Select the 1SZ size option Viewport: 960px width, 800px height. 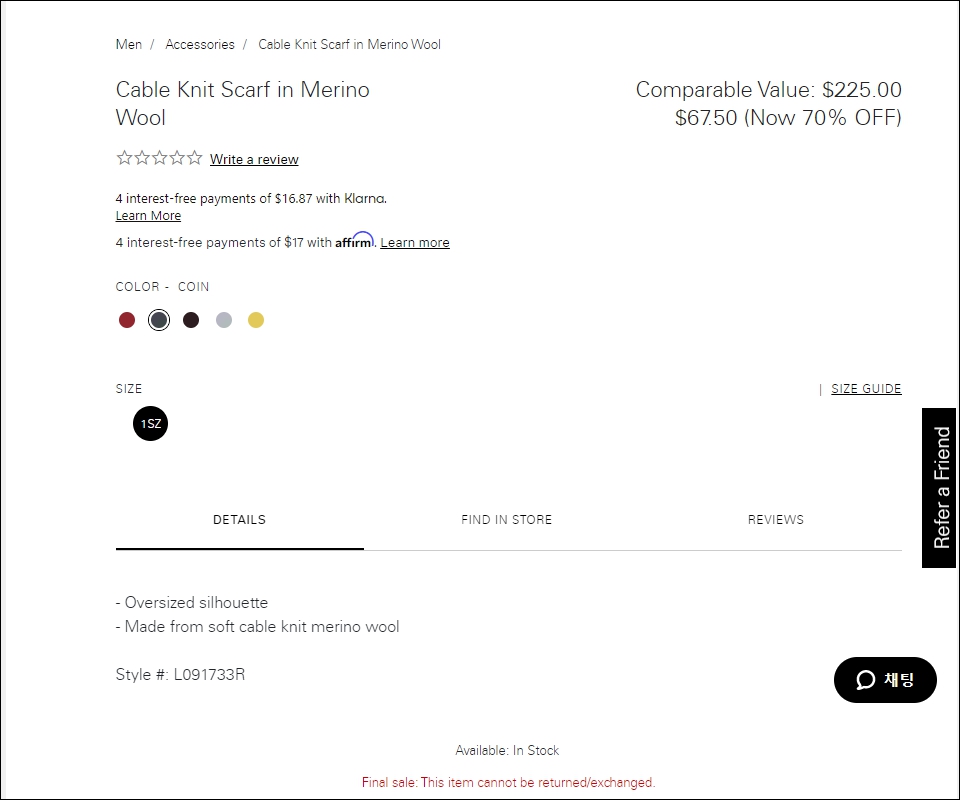[150, 424]
